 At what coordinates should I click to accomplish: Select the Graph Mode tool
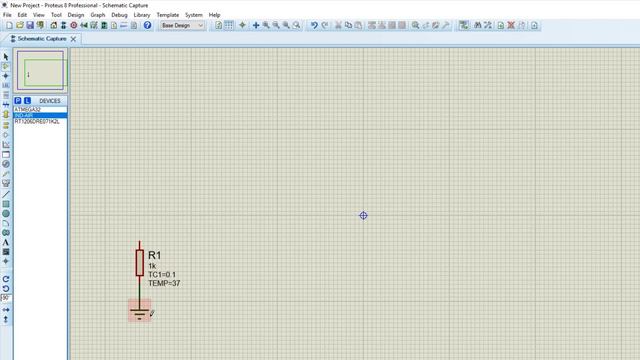point(6,144)
